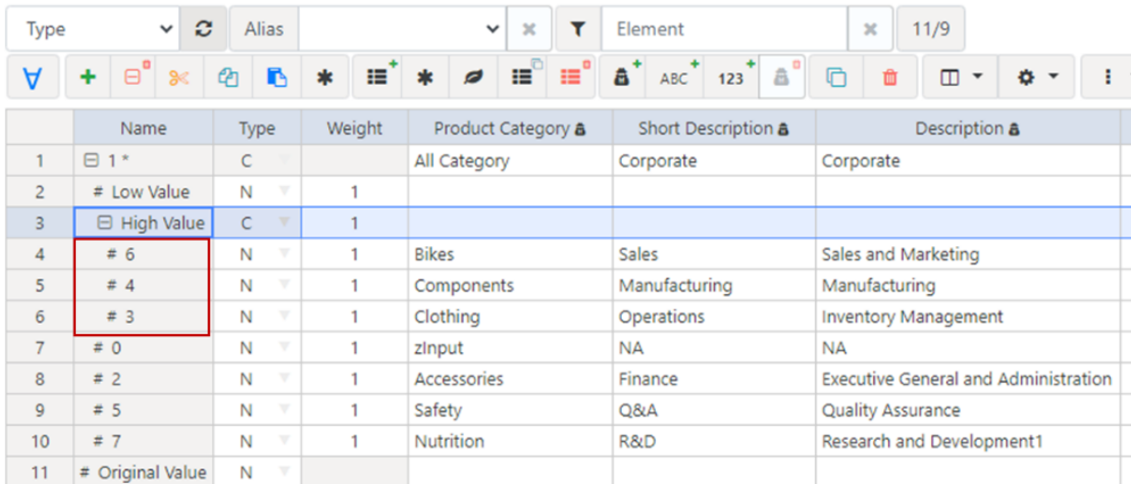The height and width of the screenshot is (492, 1131).
Task: Click the blue select-all ∀ icon
Action: (32, 77)
